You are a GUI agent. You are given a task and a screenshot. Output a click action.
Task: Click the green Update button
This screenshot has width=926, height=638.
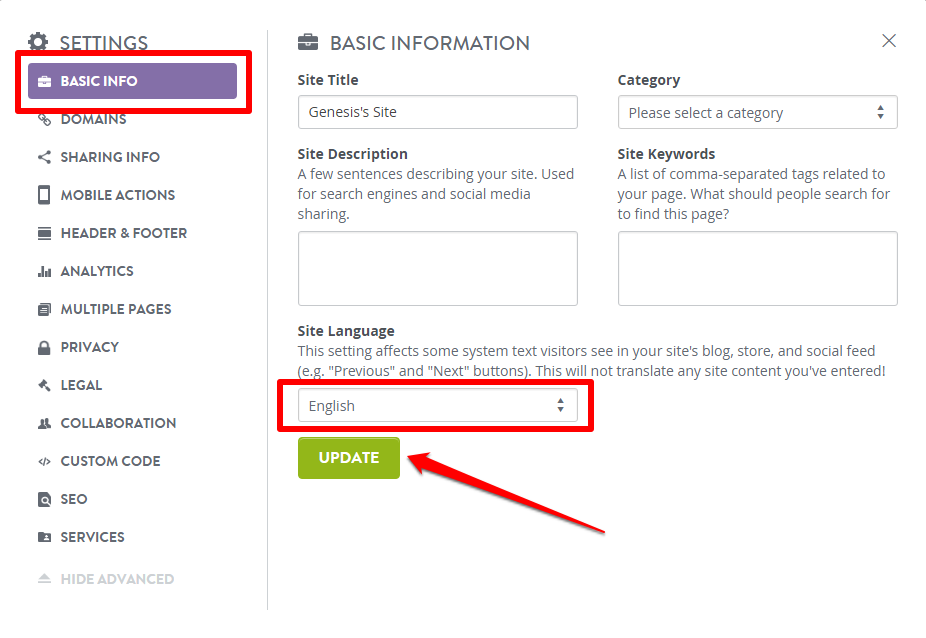[349, 458]
